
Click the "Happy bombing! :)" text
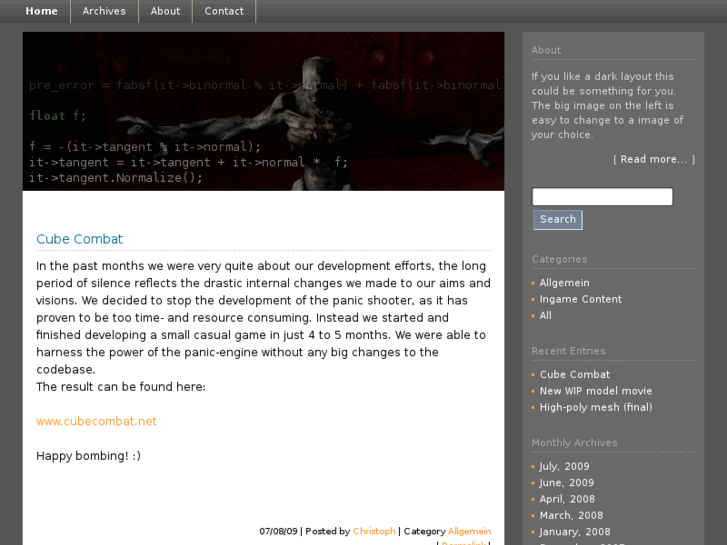pos(89,456)
